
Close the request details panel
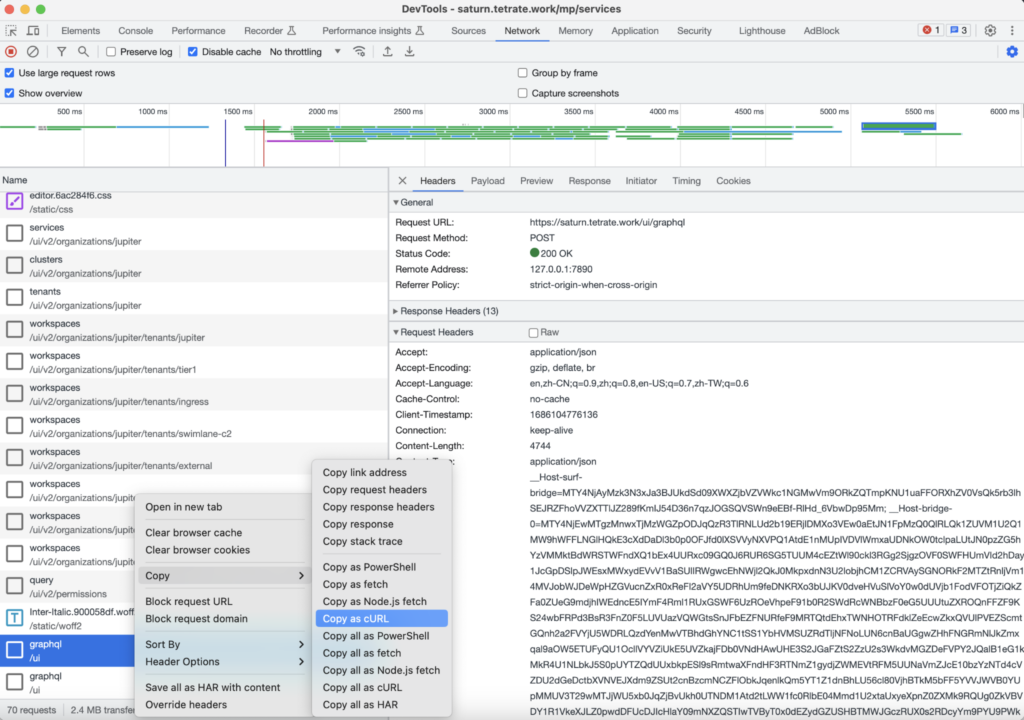(x=402, y=181)
